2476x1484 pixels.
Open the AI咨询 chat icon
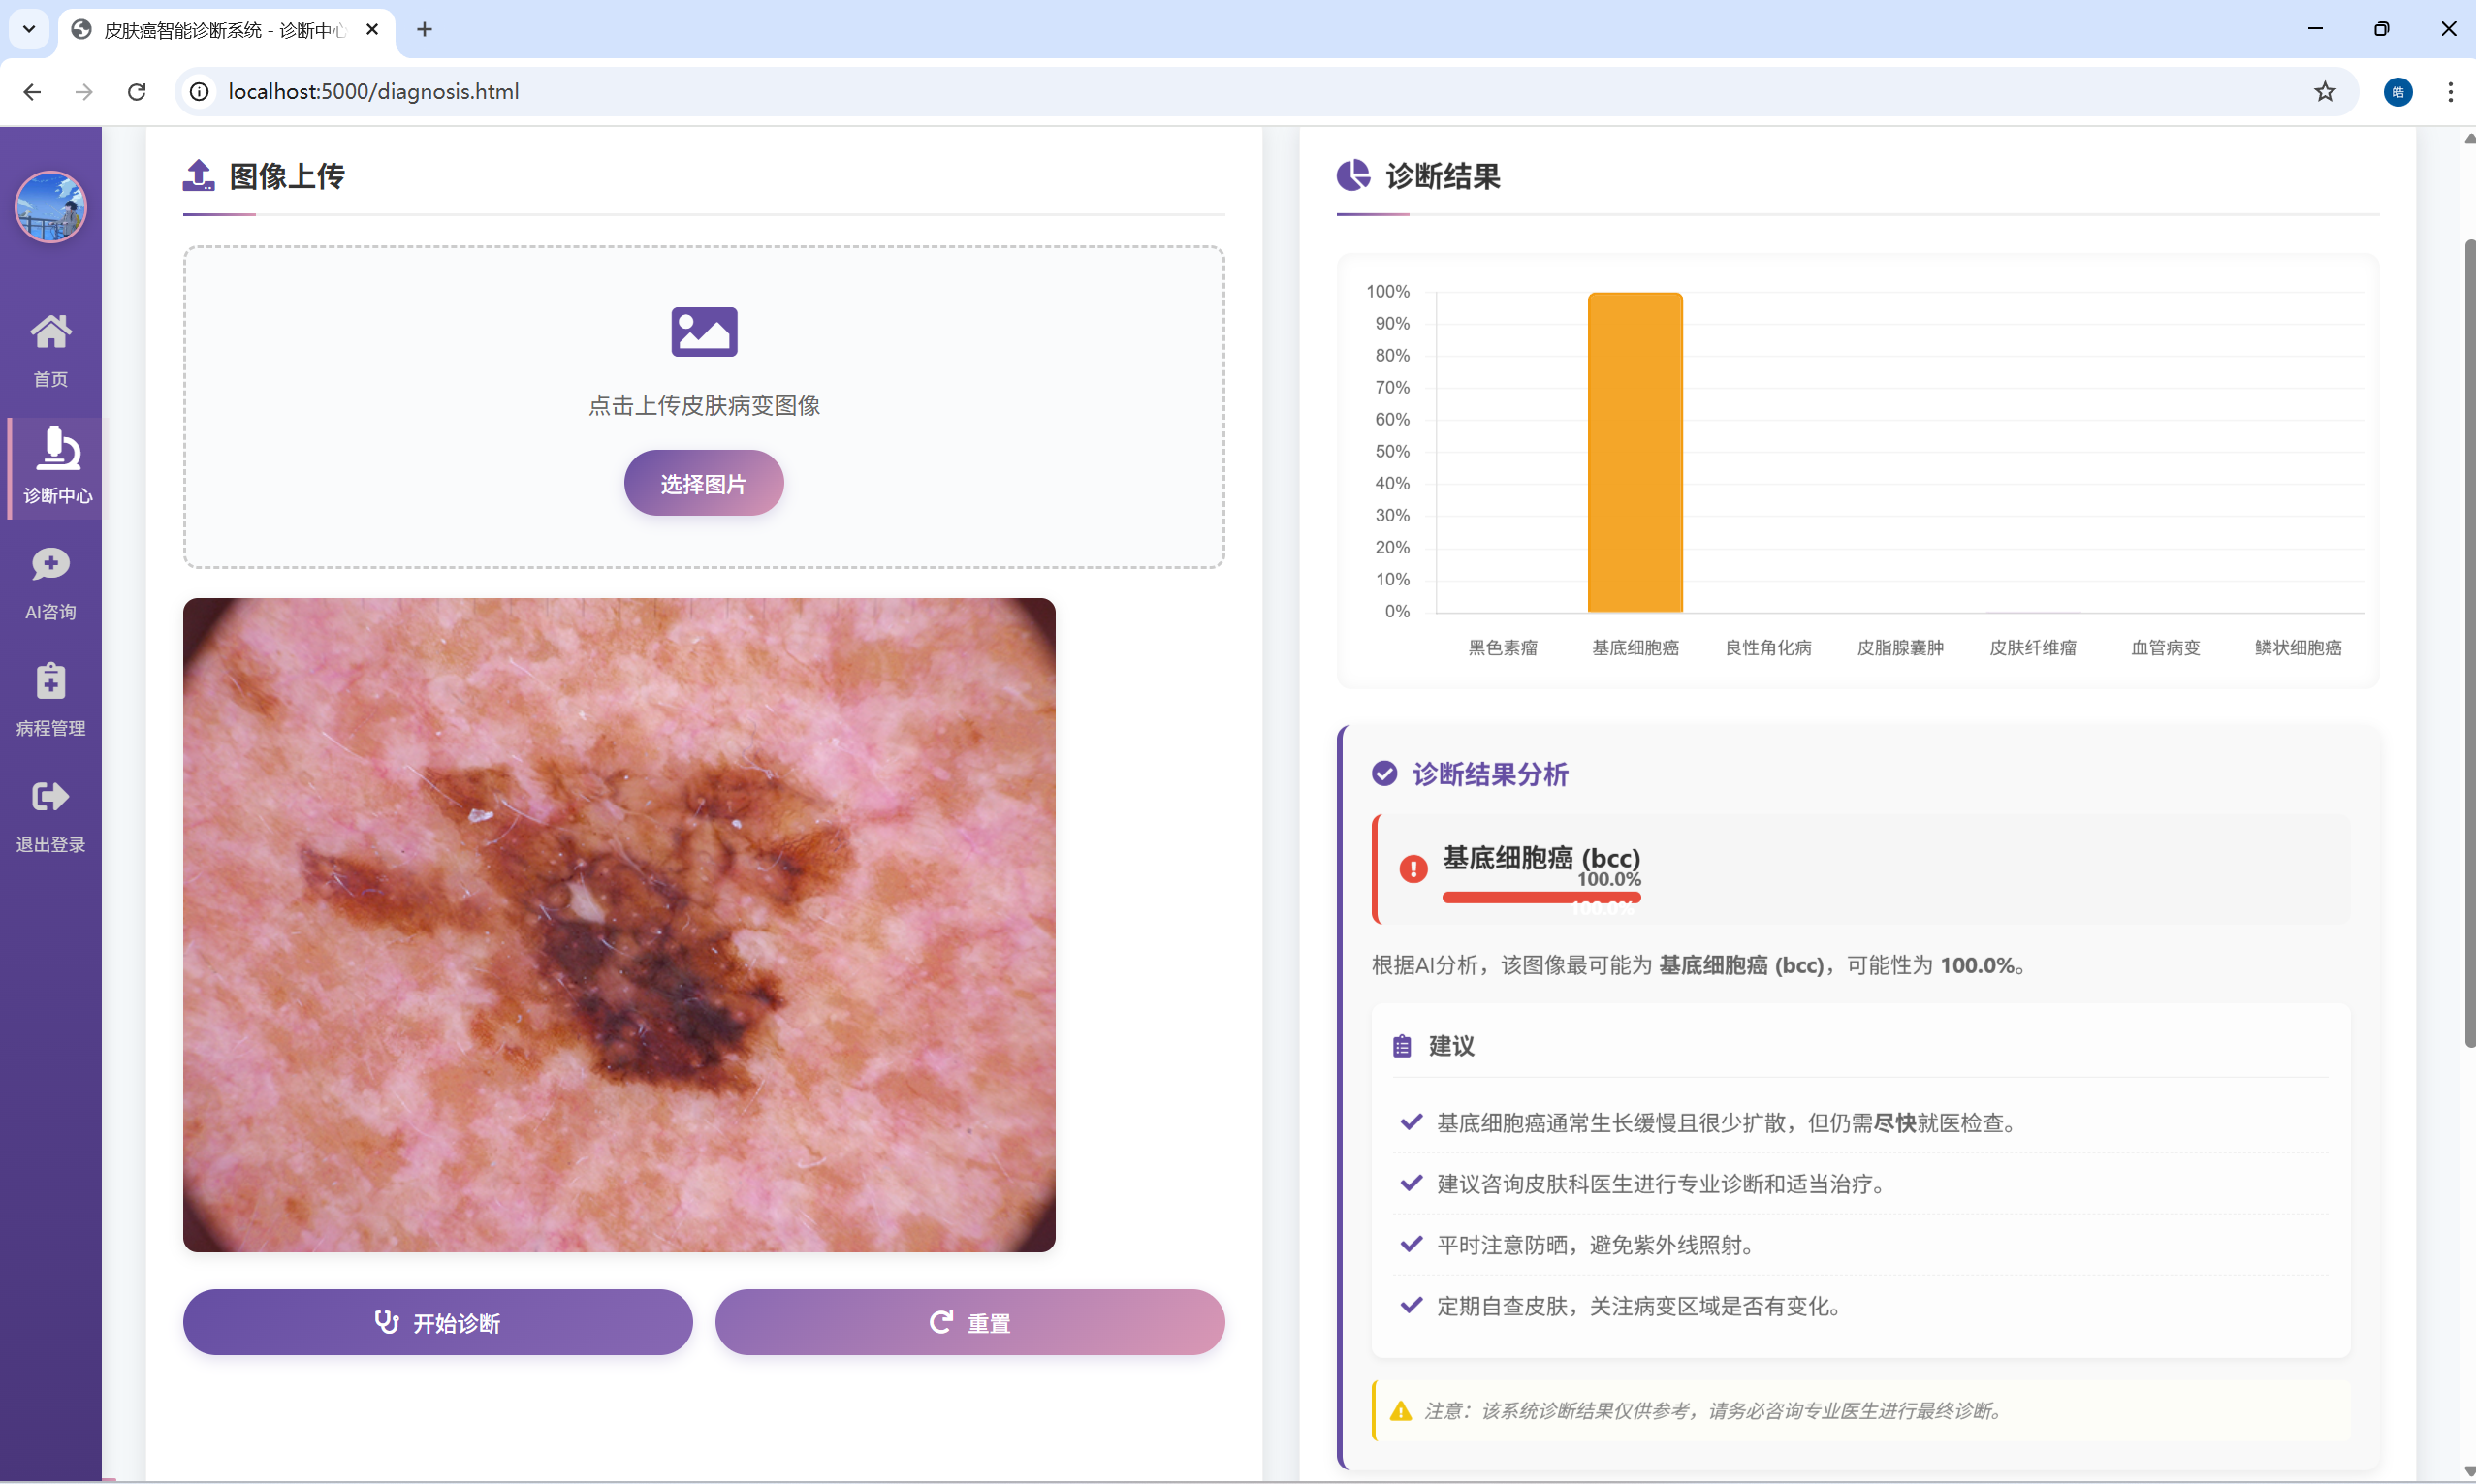tap(50, 565)
